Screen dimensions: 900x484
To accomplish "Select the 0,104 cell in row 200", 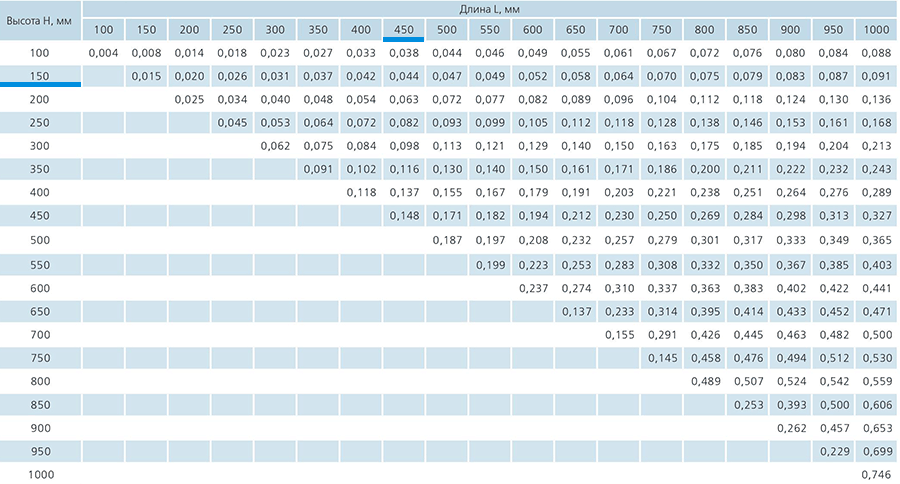I will [x=662, y=99].
